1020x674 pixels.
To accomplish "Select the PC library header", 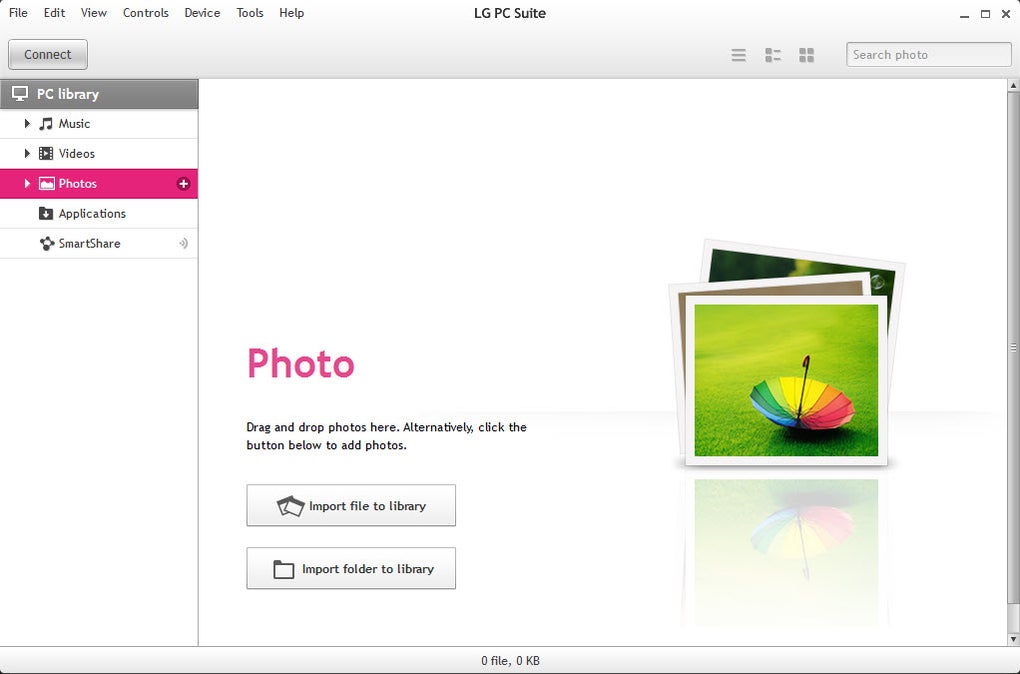I will pyautogui.click(x=99, y=94).
